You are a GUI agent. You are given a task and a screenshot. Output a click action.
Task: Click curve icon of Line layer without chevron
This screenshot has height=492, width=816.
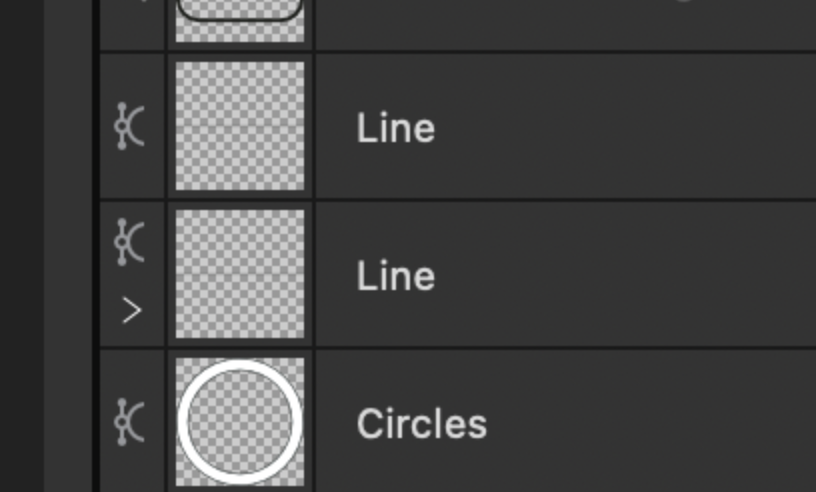[129, 127]
